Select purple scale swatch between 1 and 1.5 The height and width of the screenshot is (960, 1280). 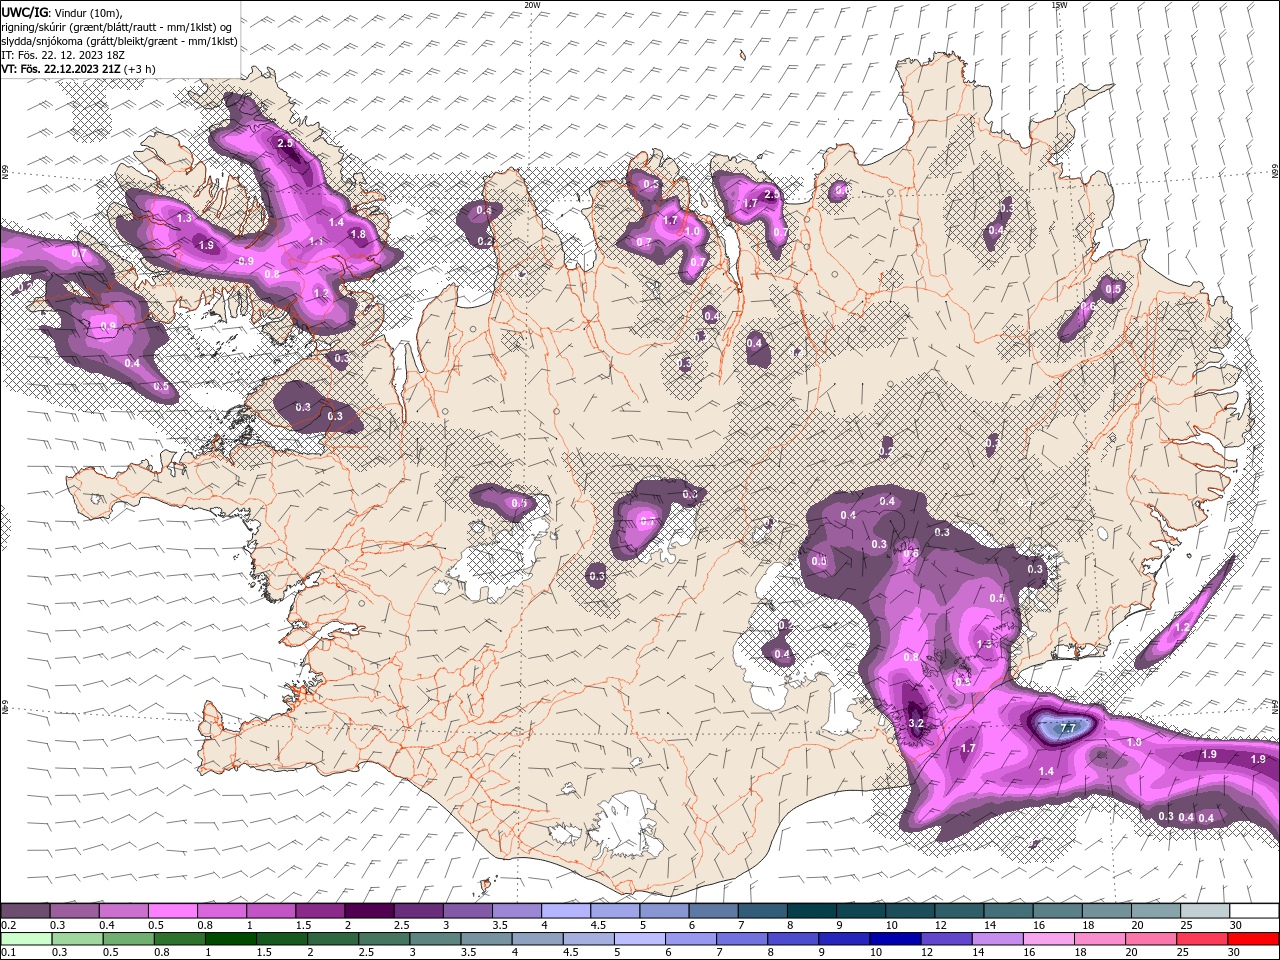tap(270, 911)
